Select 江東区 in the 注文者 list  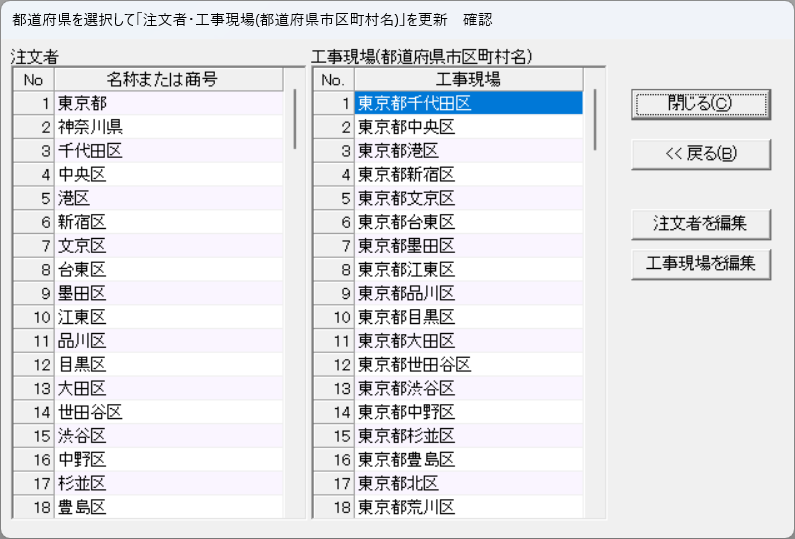[168, 318]
